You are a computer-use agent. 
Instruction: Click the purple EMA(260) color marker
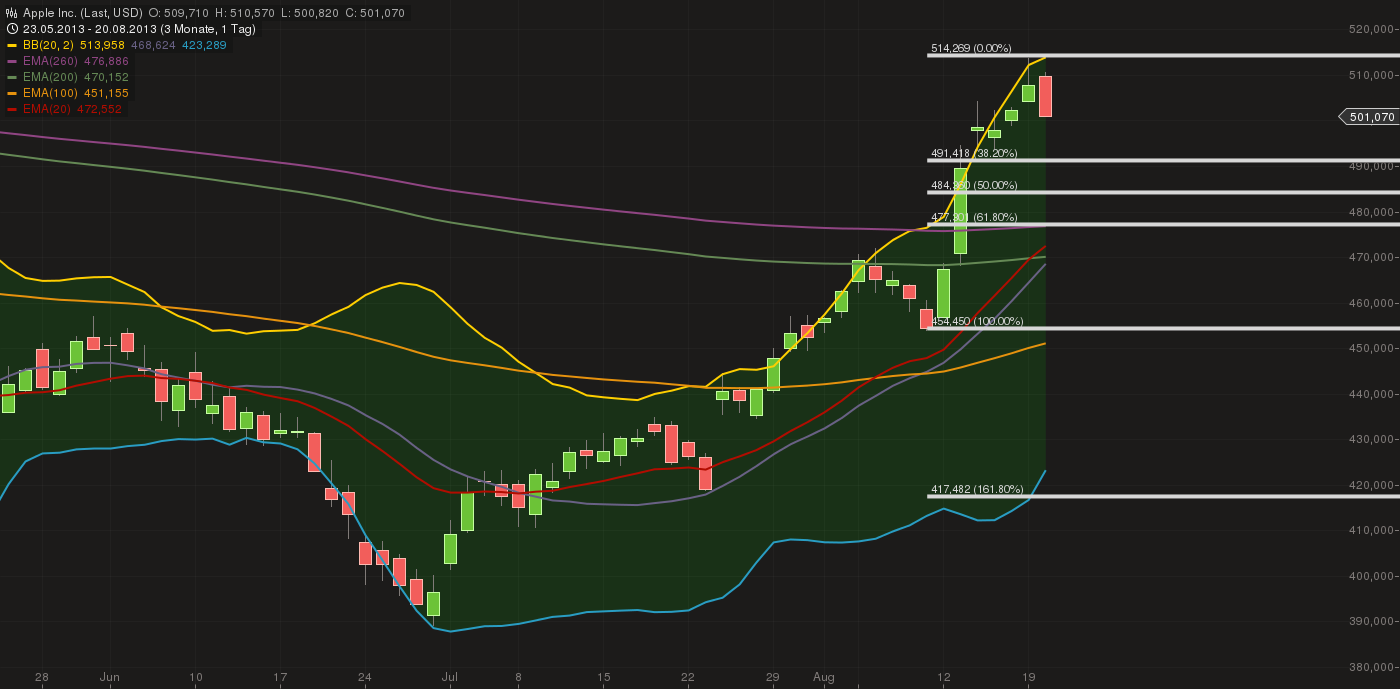click(11, 61)
